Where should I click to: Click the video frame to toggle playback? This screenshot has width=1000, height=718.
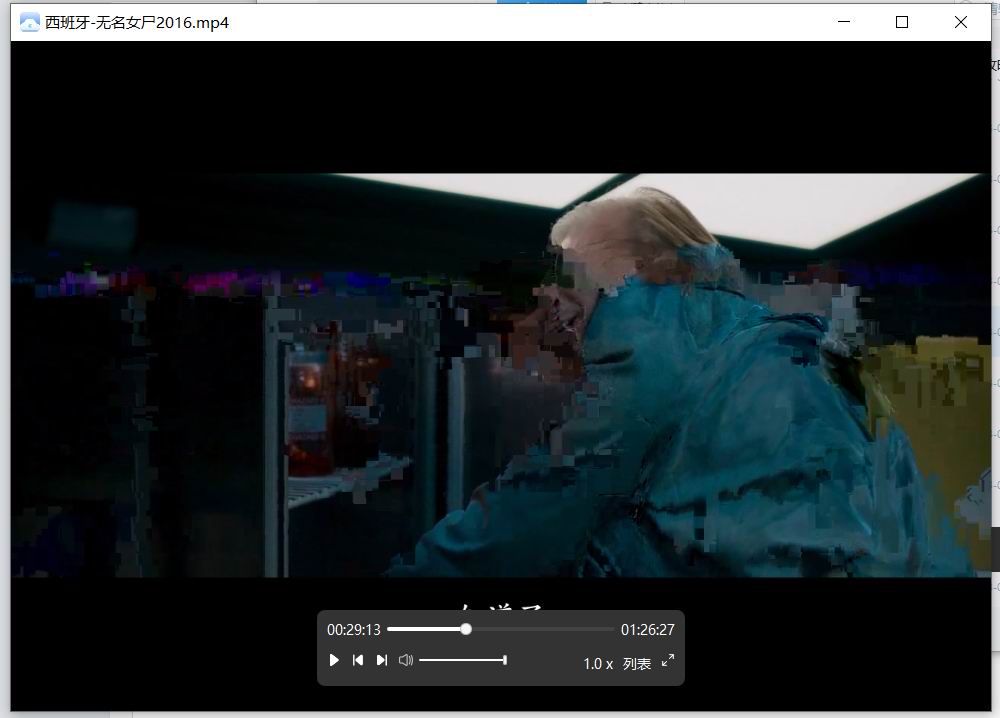click(x=501, y=375)
